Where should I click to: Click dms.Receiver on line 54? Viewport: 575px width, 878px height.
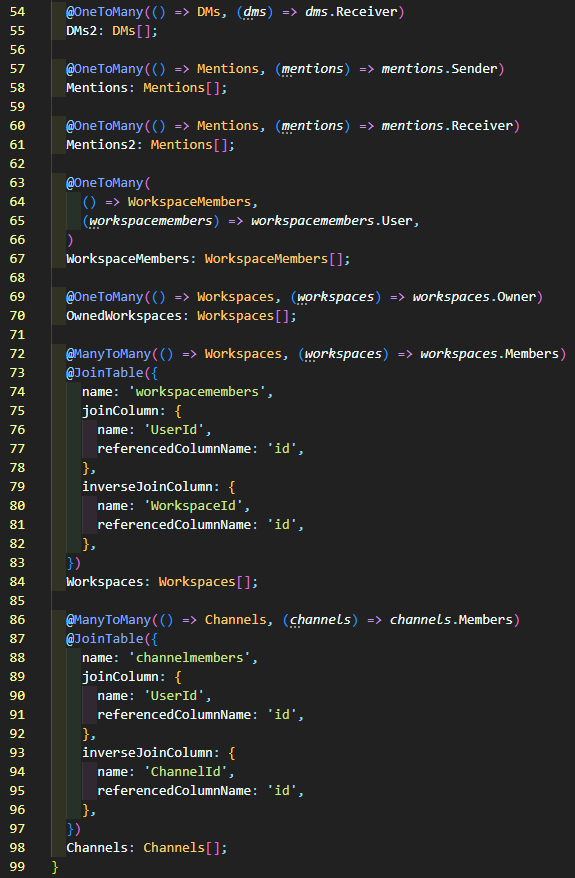tap(351, 12)
